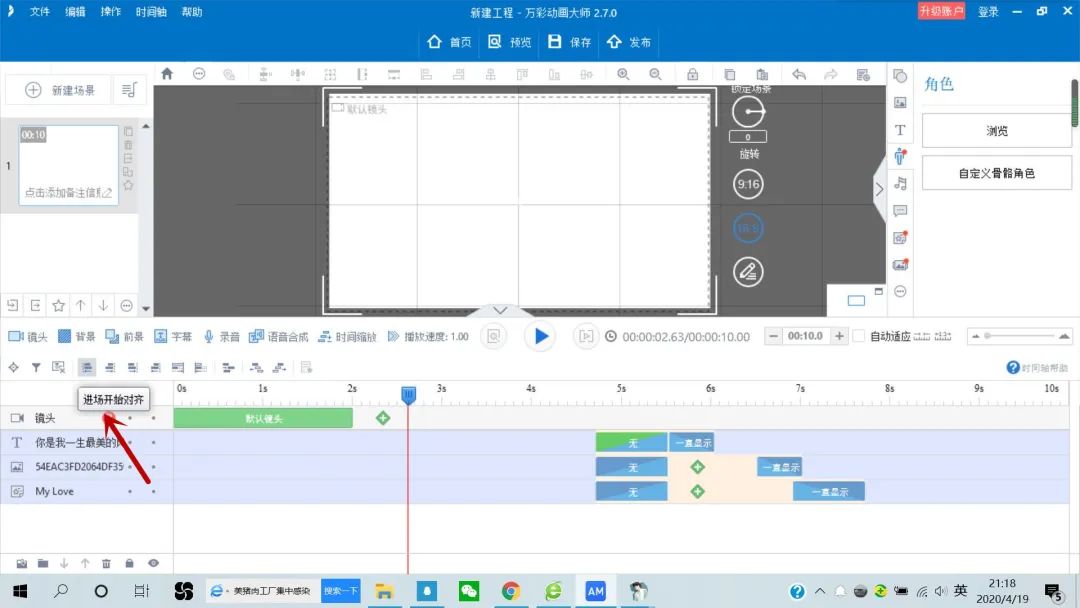Click the 字幕 subtitle tool

click(x=172, y=336)
